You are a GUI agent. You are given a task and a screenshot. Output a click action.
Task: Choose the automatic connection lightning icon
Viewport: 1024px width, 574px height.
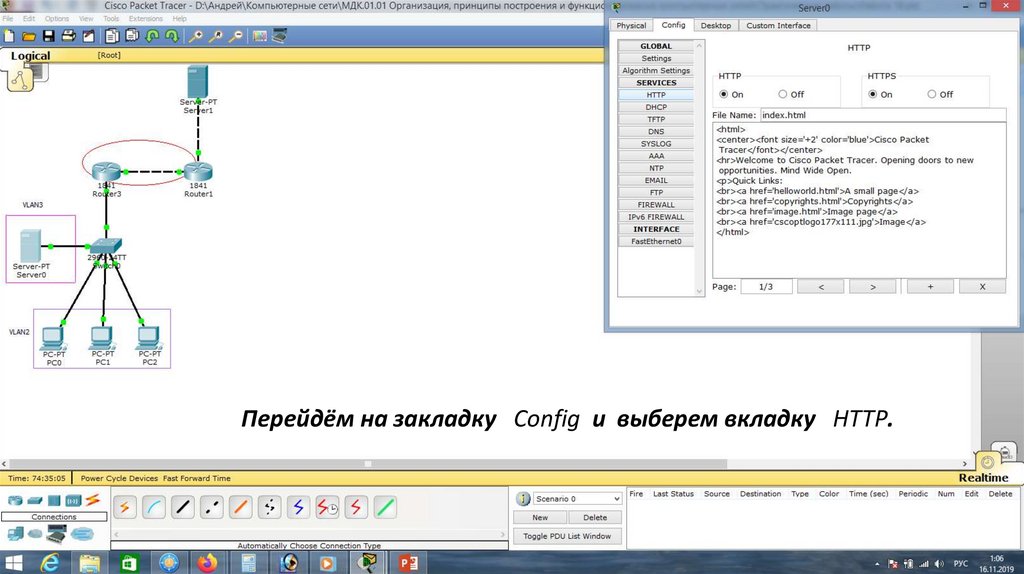125,507
